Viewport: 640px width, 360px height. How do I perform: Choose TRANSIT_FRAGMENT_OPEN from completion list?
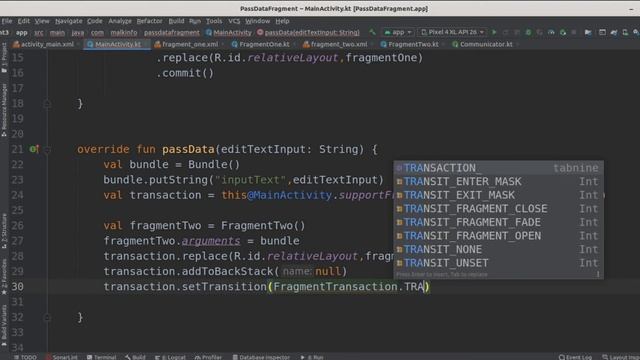point(498,236)
